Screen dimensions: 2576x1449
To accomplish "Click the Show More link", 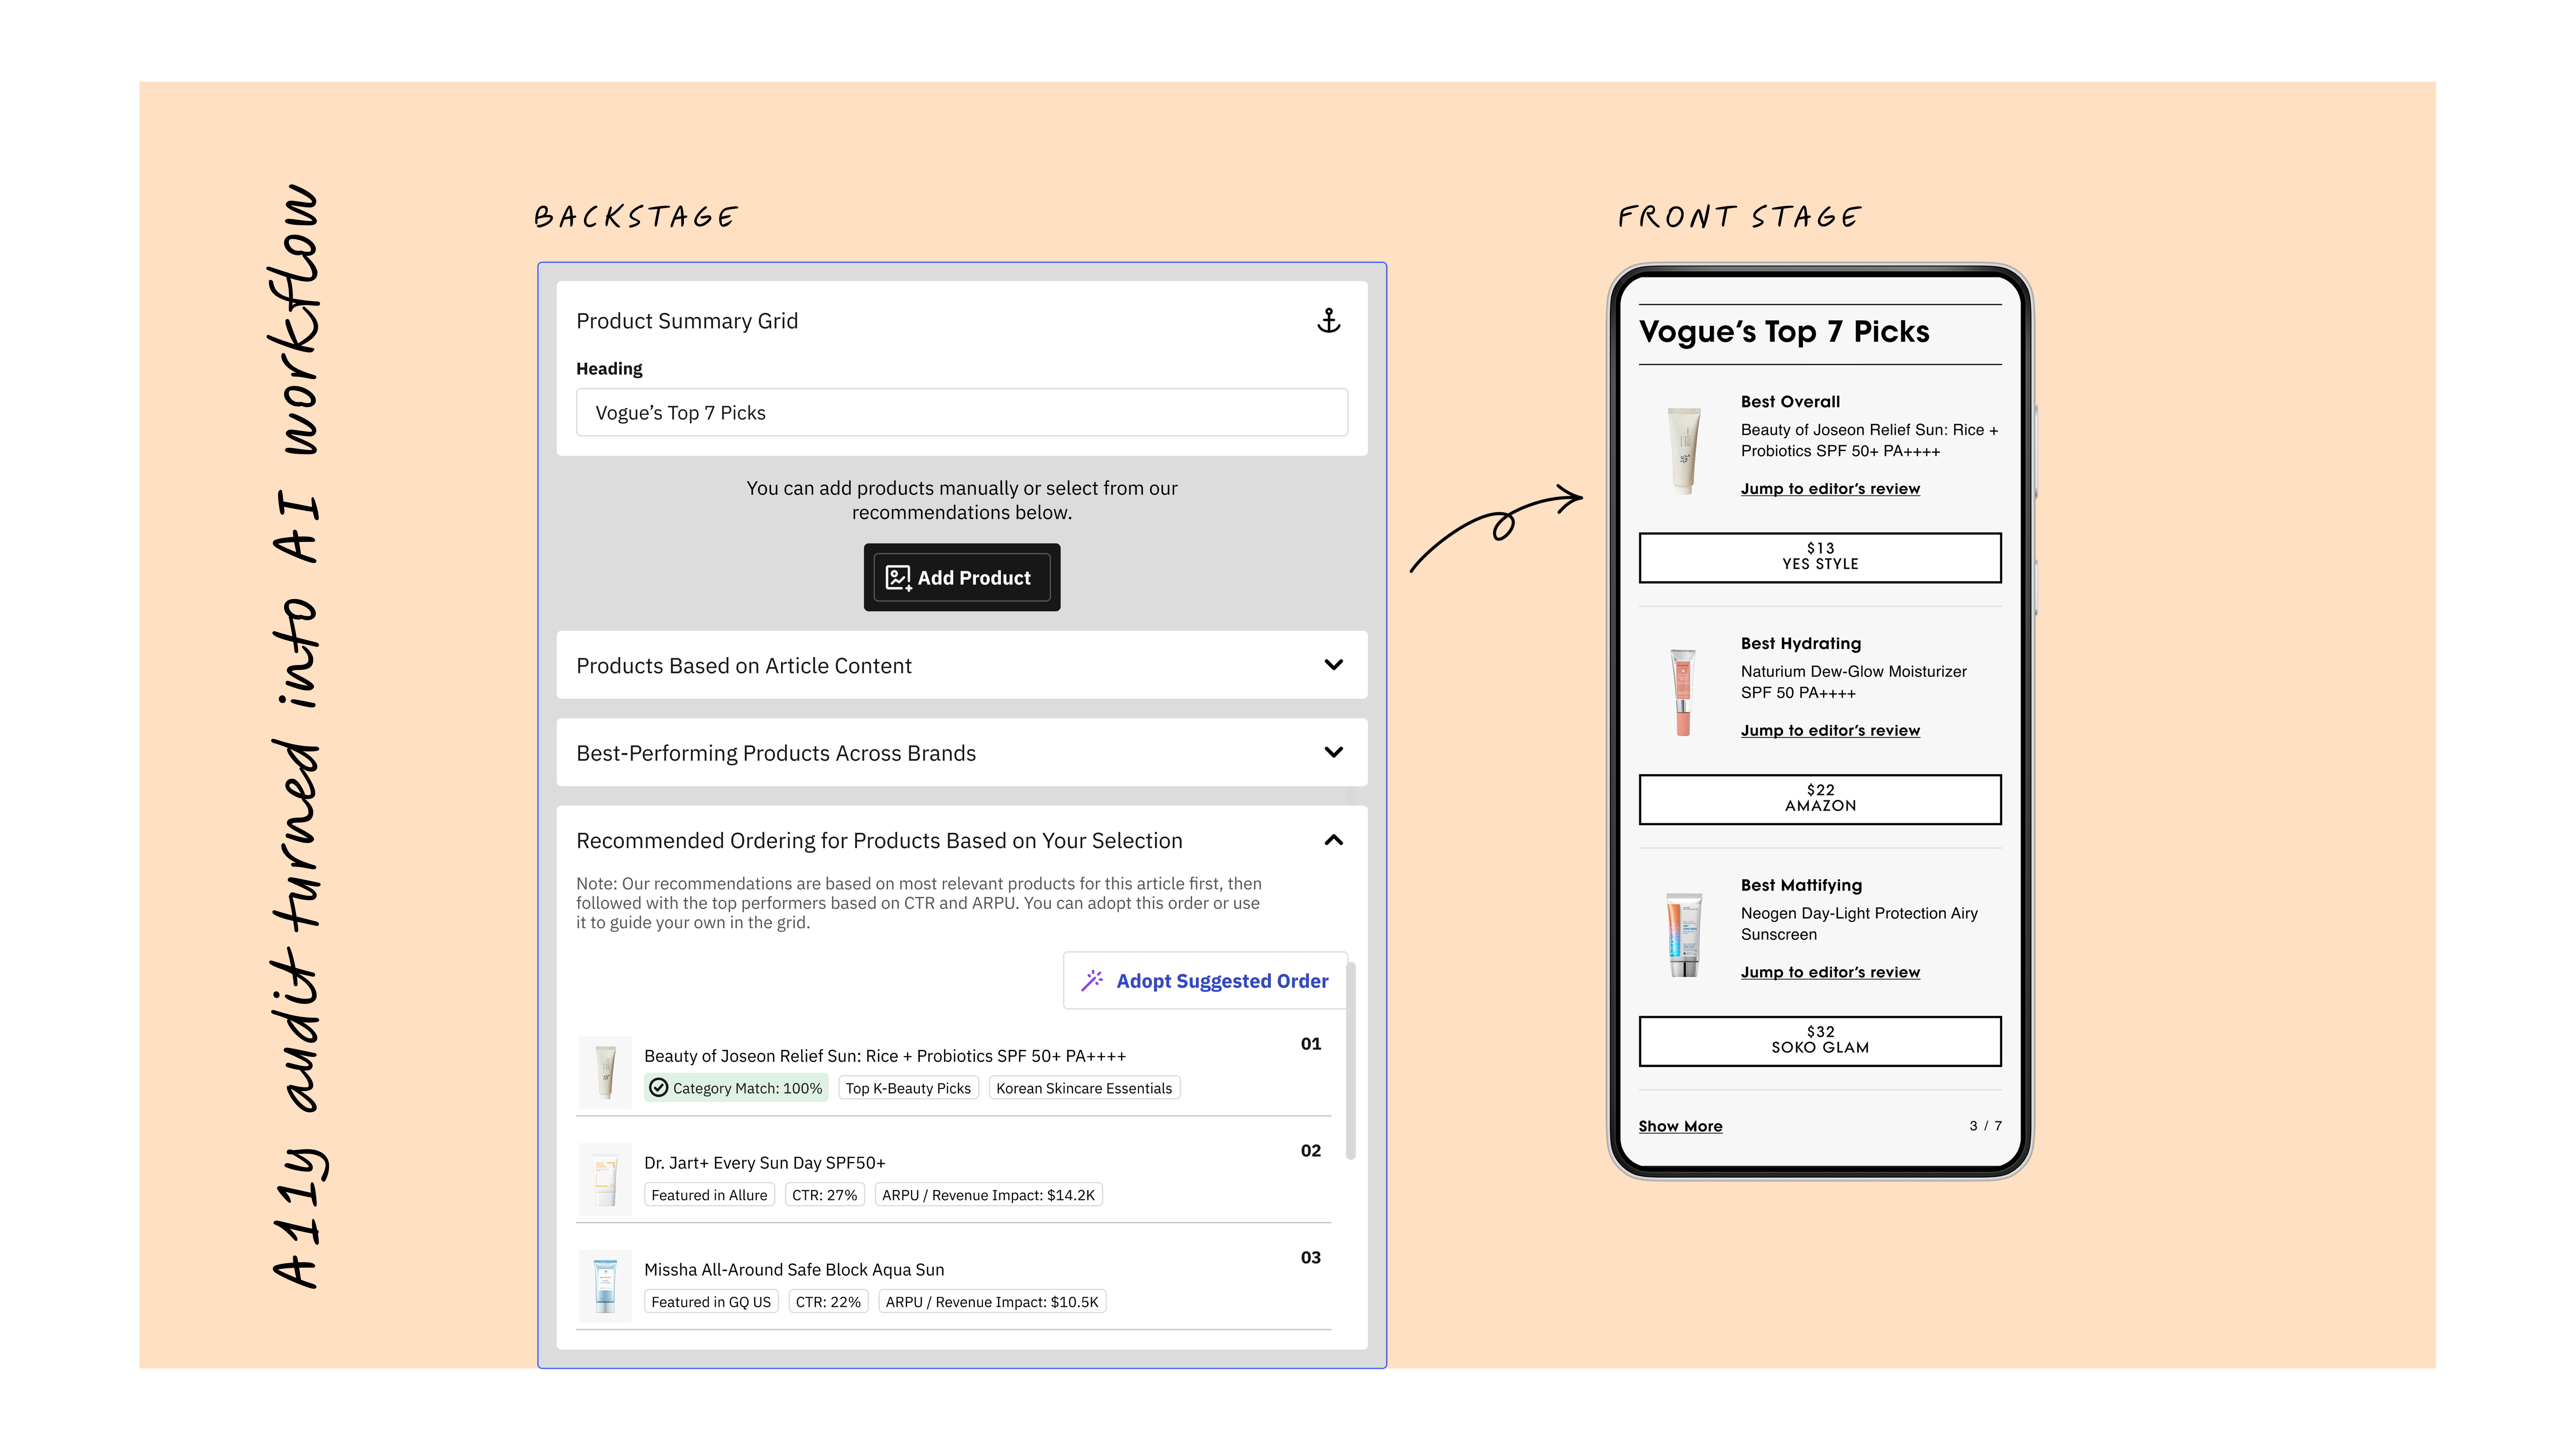I will pyautogui.click(x=1680, y=1126).
